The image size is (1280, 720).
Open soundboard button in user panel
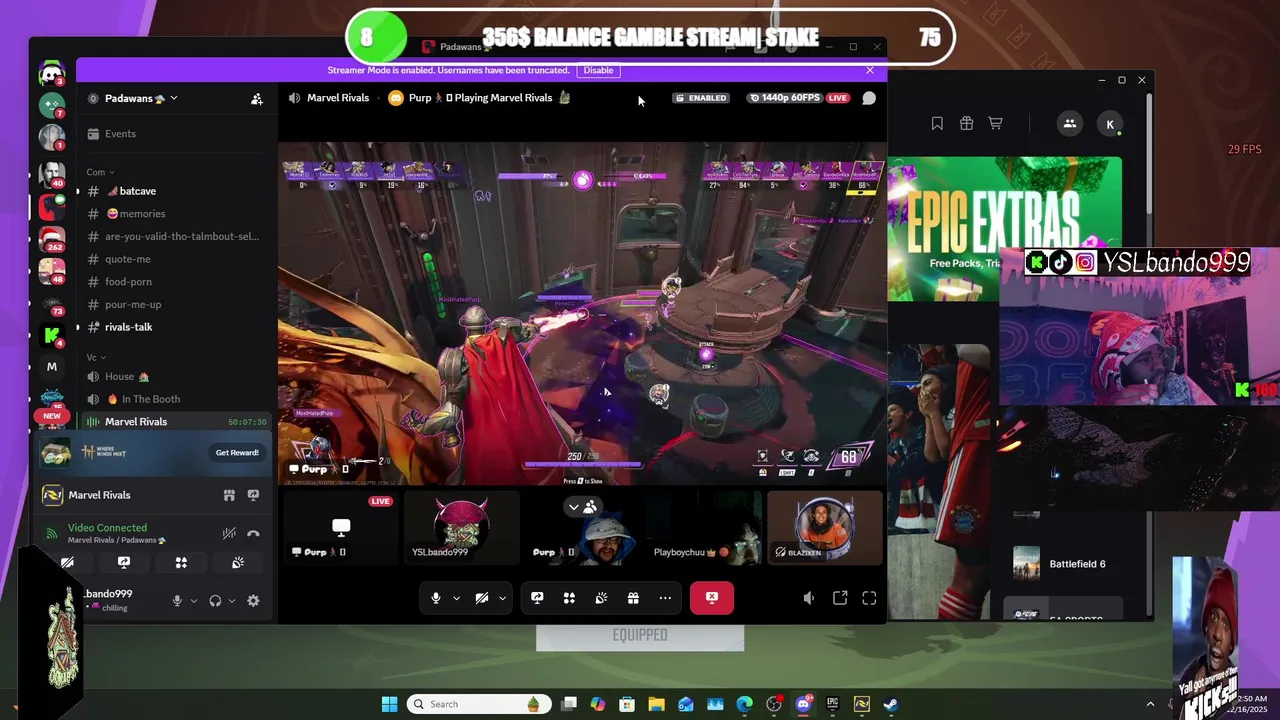click(x=238, y=563)
